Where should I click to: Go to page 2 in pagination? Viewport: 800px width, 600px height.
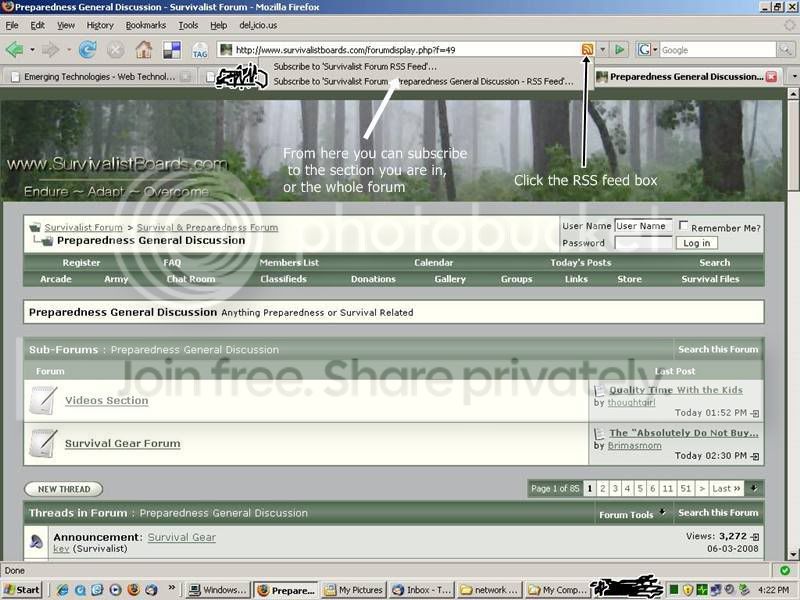point(603,488)
